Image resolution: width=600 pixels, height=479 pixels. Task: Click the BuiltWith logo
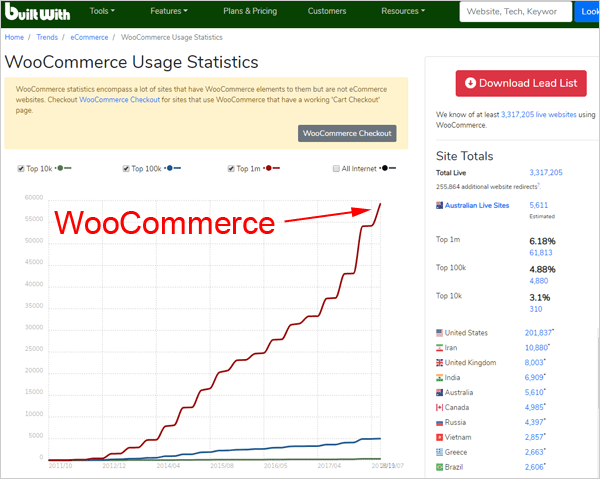[38, 12]
